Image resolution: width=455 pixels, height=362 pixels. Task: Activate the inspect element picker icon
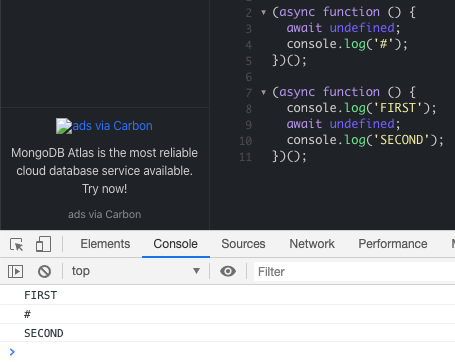point(16,244)
